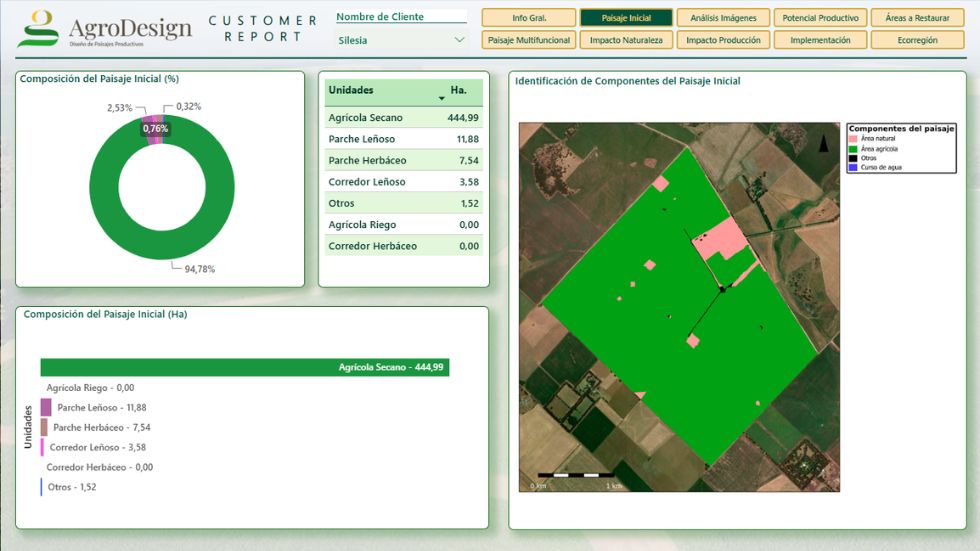The width and height of the screenshot is (980, 551).
Task: Open the Impacto Producción page
Action: click(x=723, y=40)
